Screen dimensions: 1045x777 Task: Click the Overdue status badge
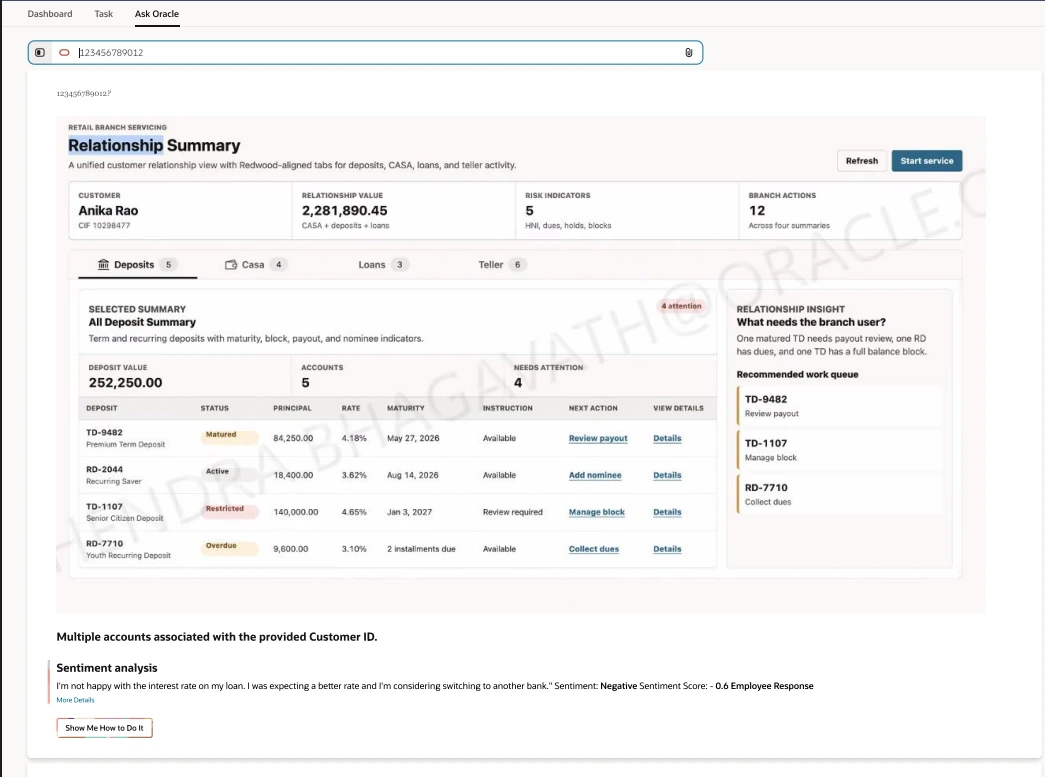tap(229, 546)
